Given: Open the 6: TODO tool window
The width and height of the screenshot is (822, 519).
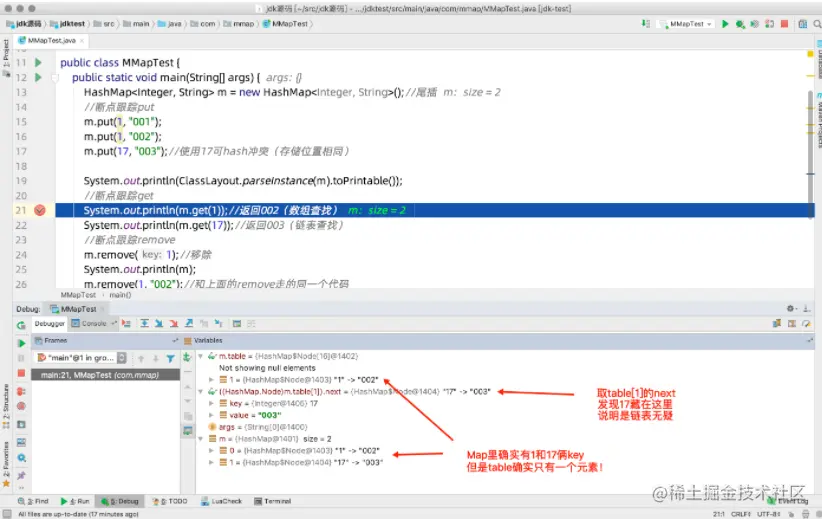Looking at the screenshot, I should (x=169, y=501).
